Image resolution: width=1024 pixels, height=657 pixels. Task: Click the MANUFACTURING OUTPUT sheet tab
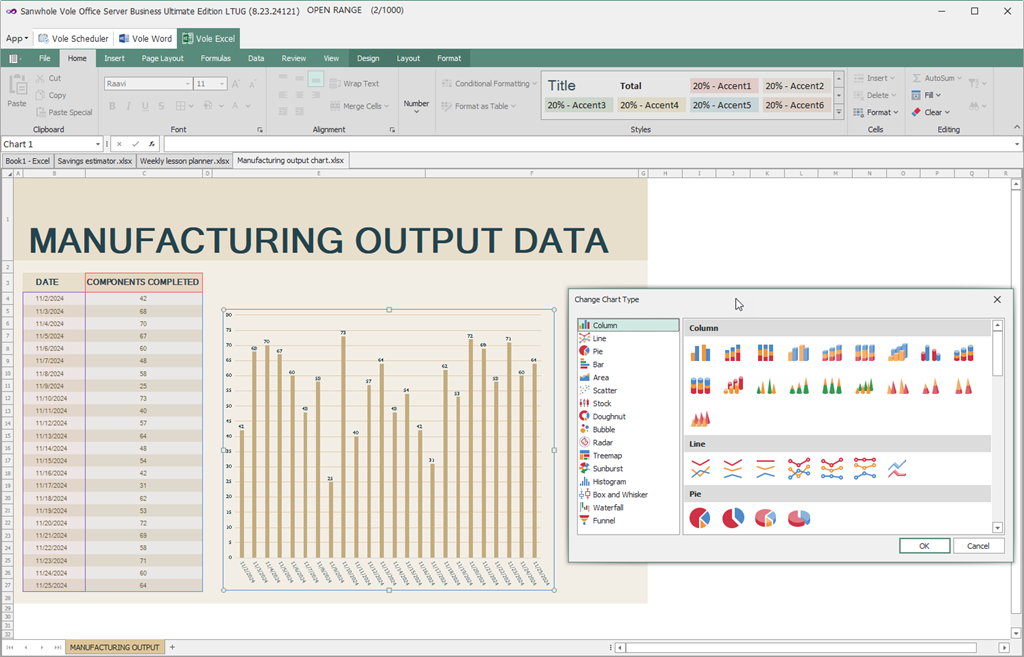click(x=114, y=647)
